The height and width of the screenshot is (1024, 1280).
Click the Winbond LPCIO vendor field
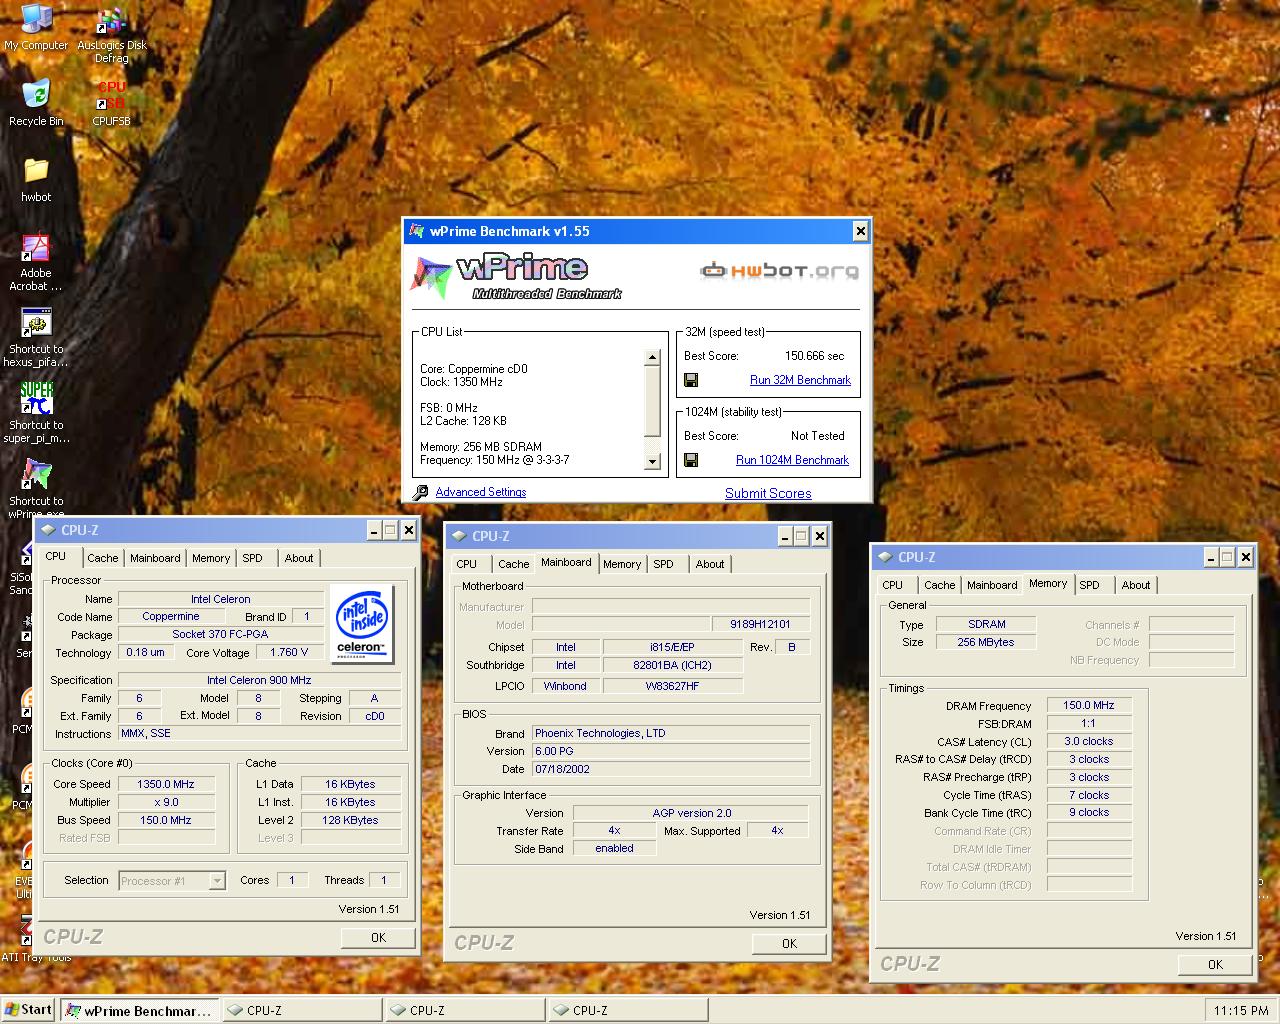pos(566,686)
